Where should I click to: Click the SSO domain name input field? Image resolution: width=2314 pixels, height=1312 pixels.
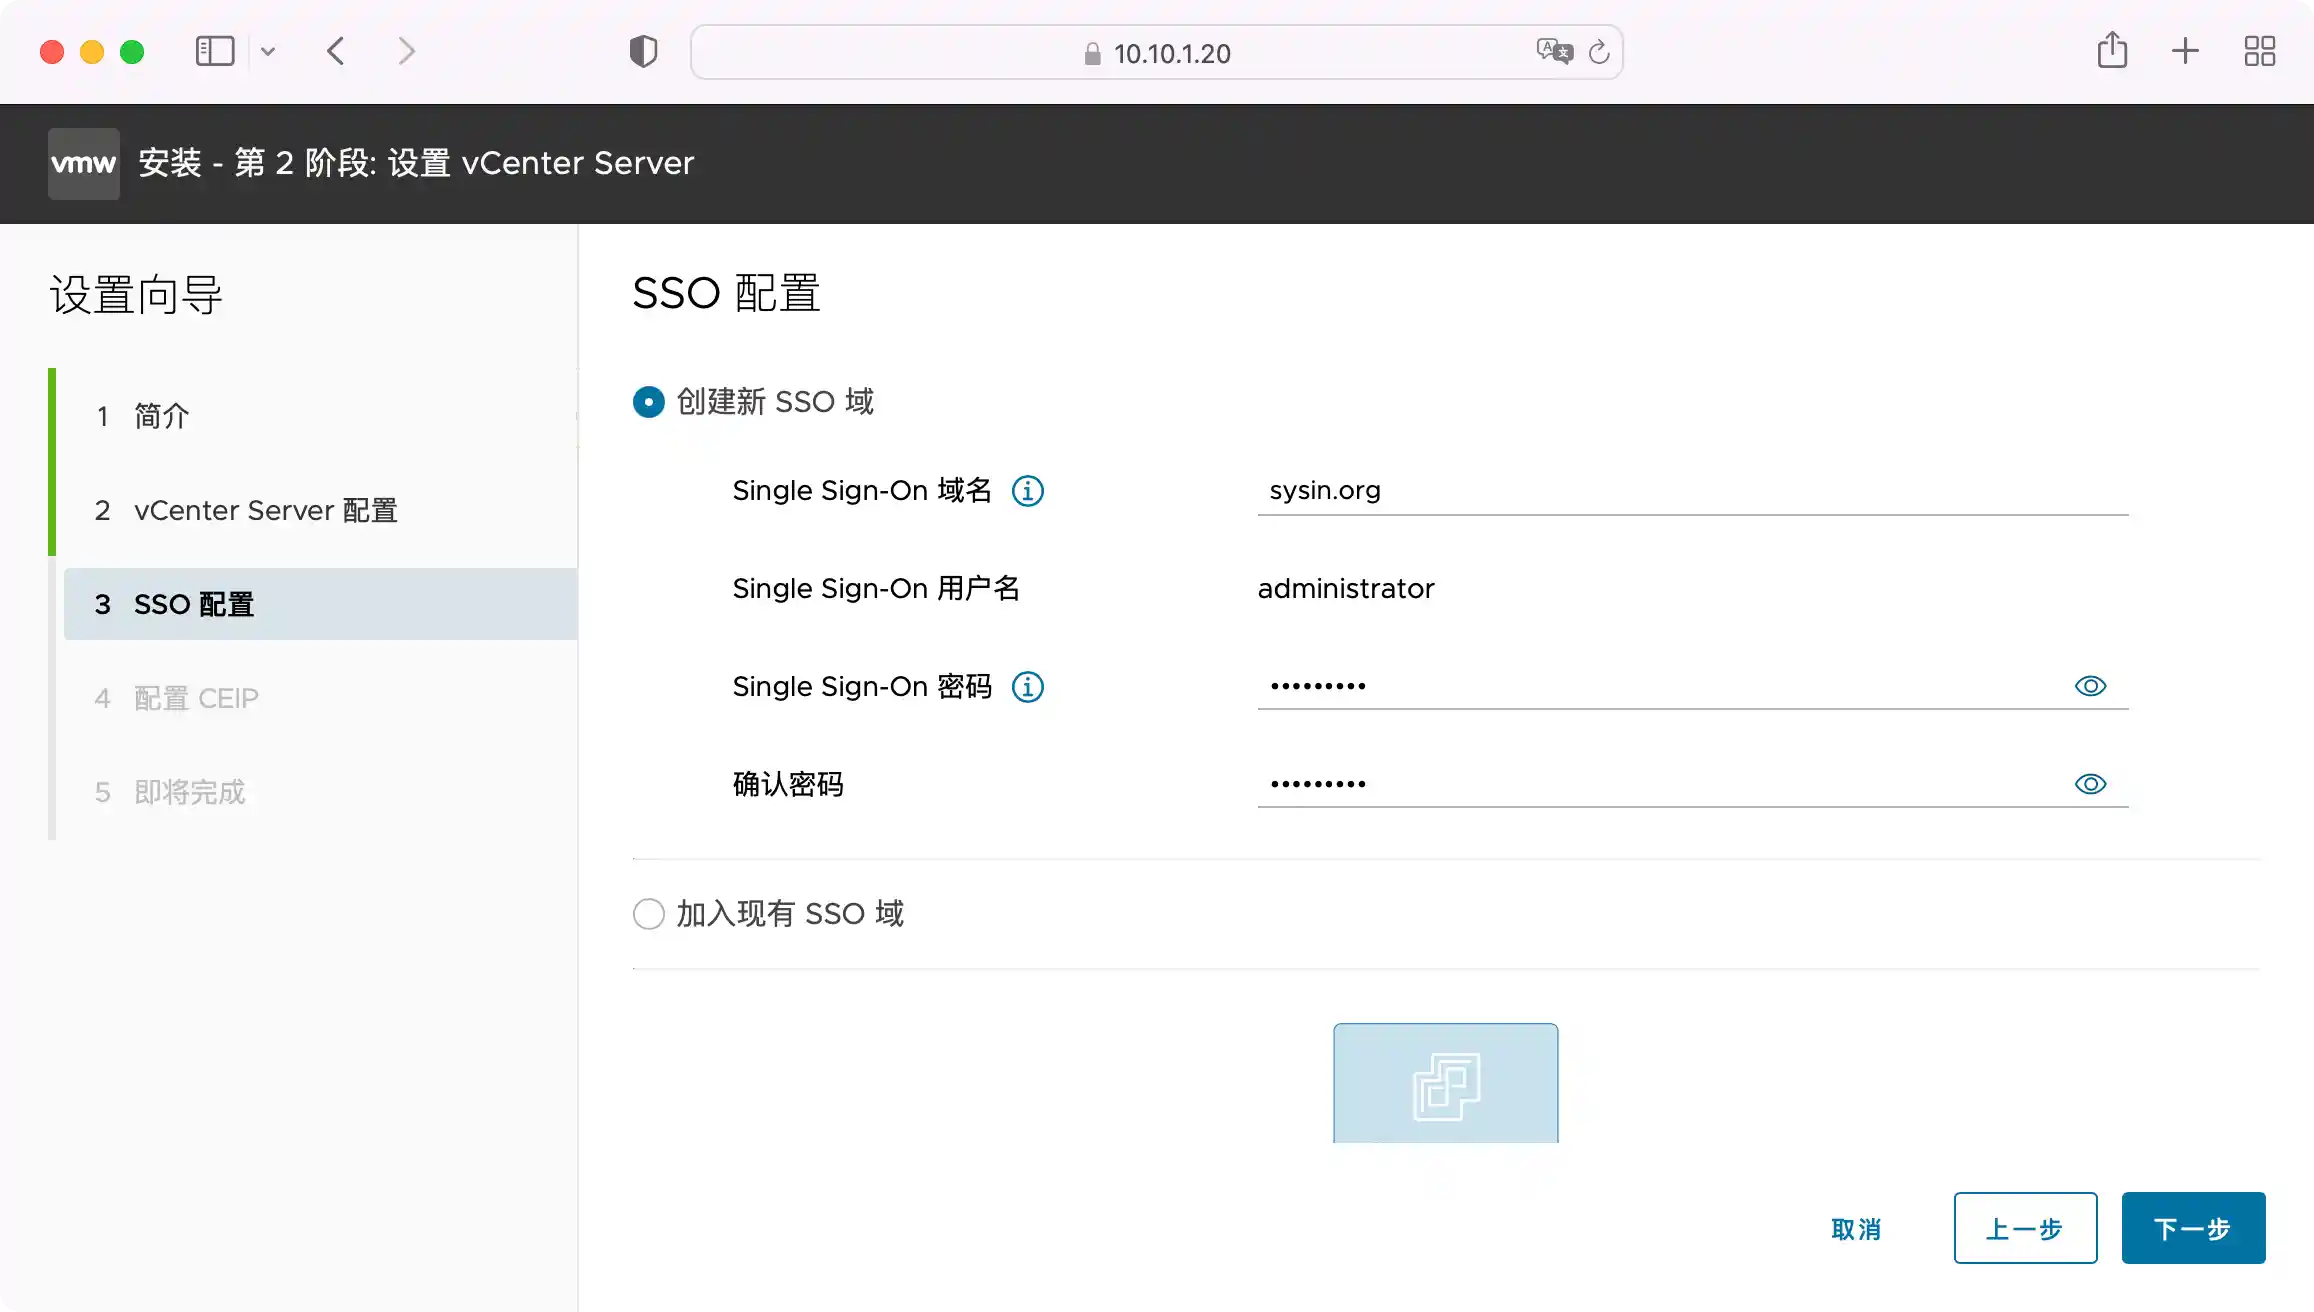point(1690,491)
